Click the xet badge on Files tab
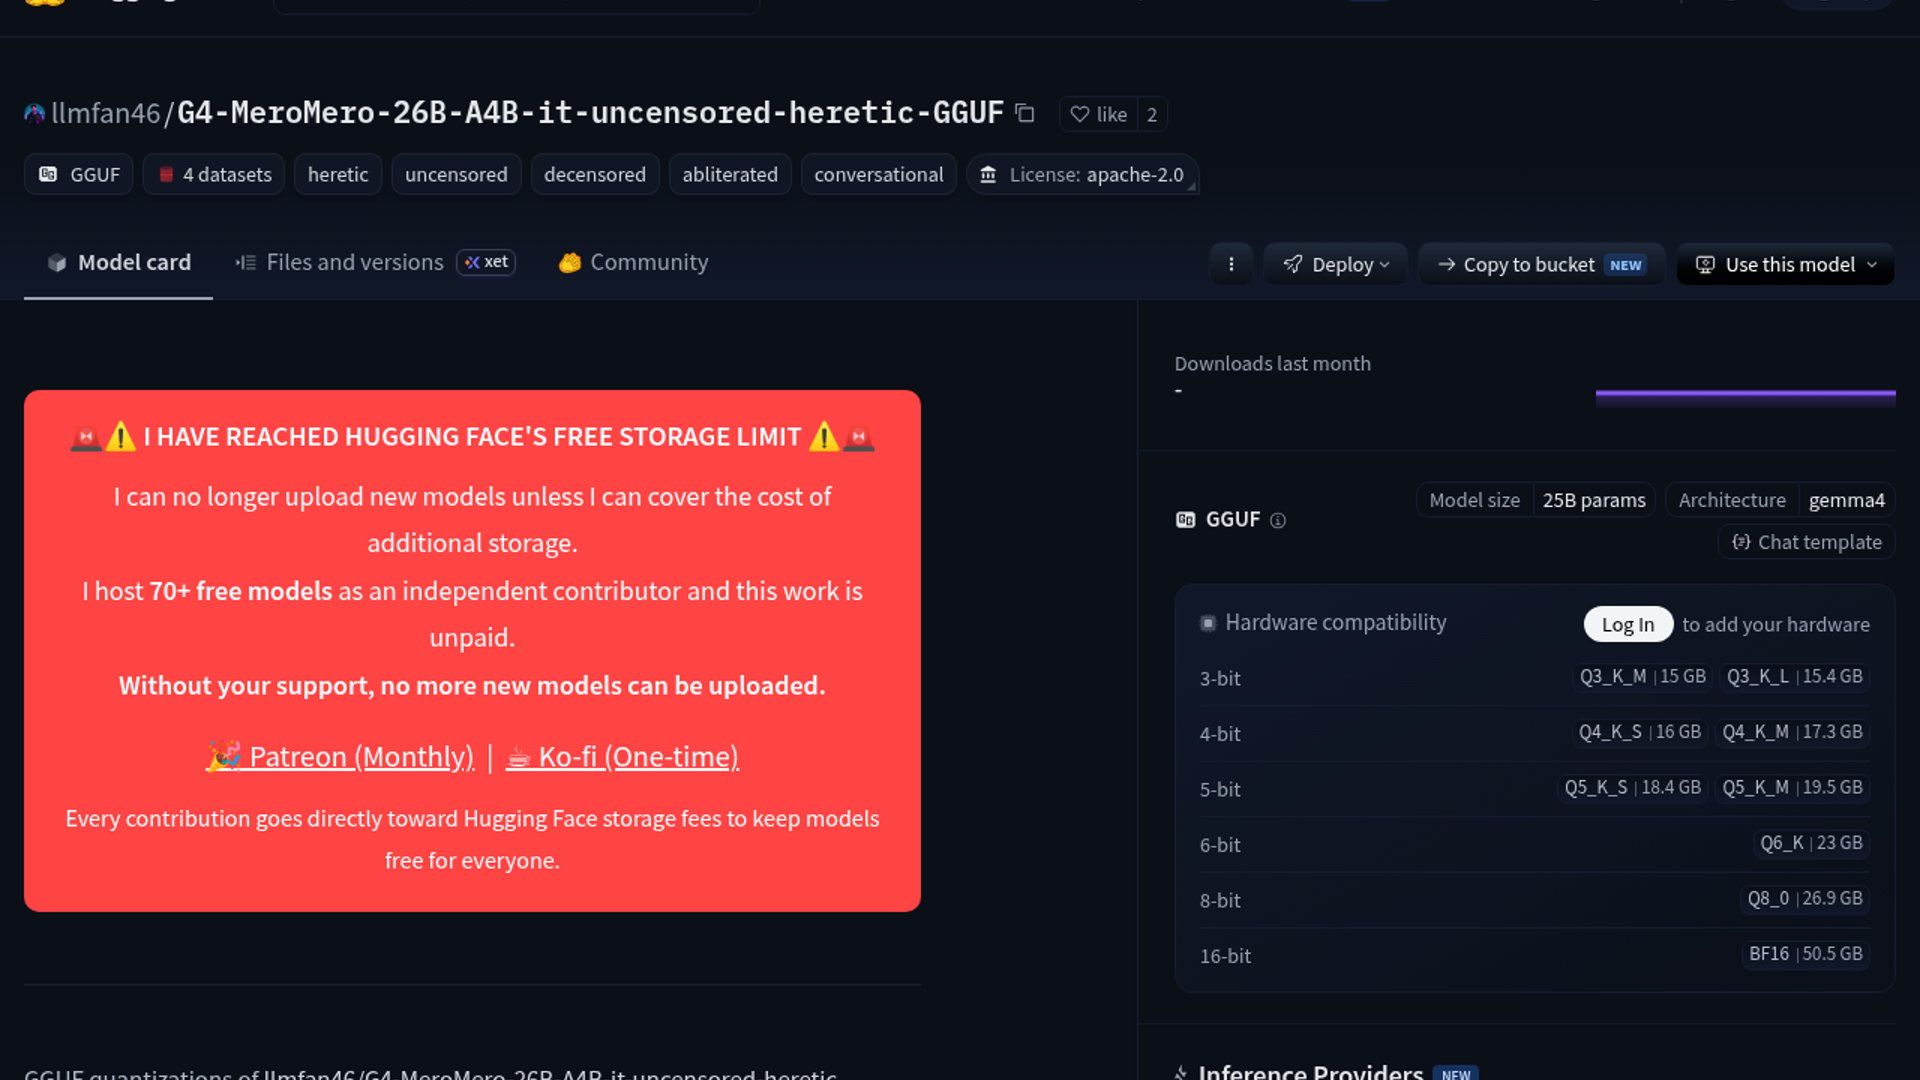The image size is (1920, 1080). [x=486, y=262]
